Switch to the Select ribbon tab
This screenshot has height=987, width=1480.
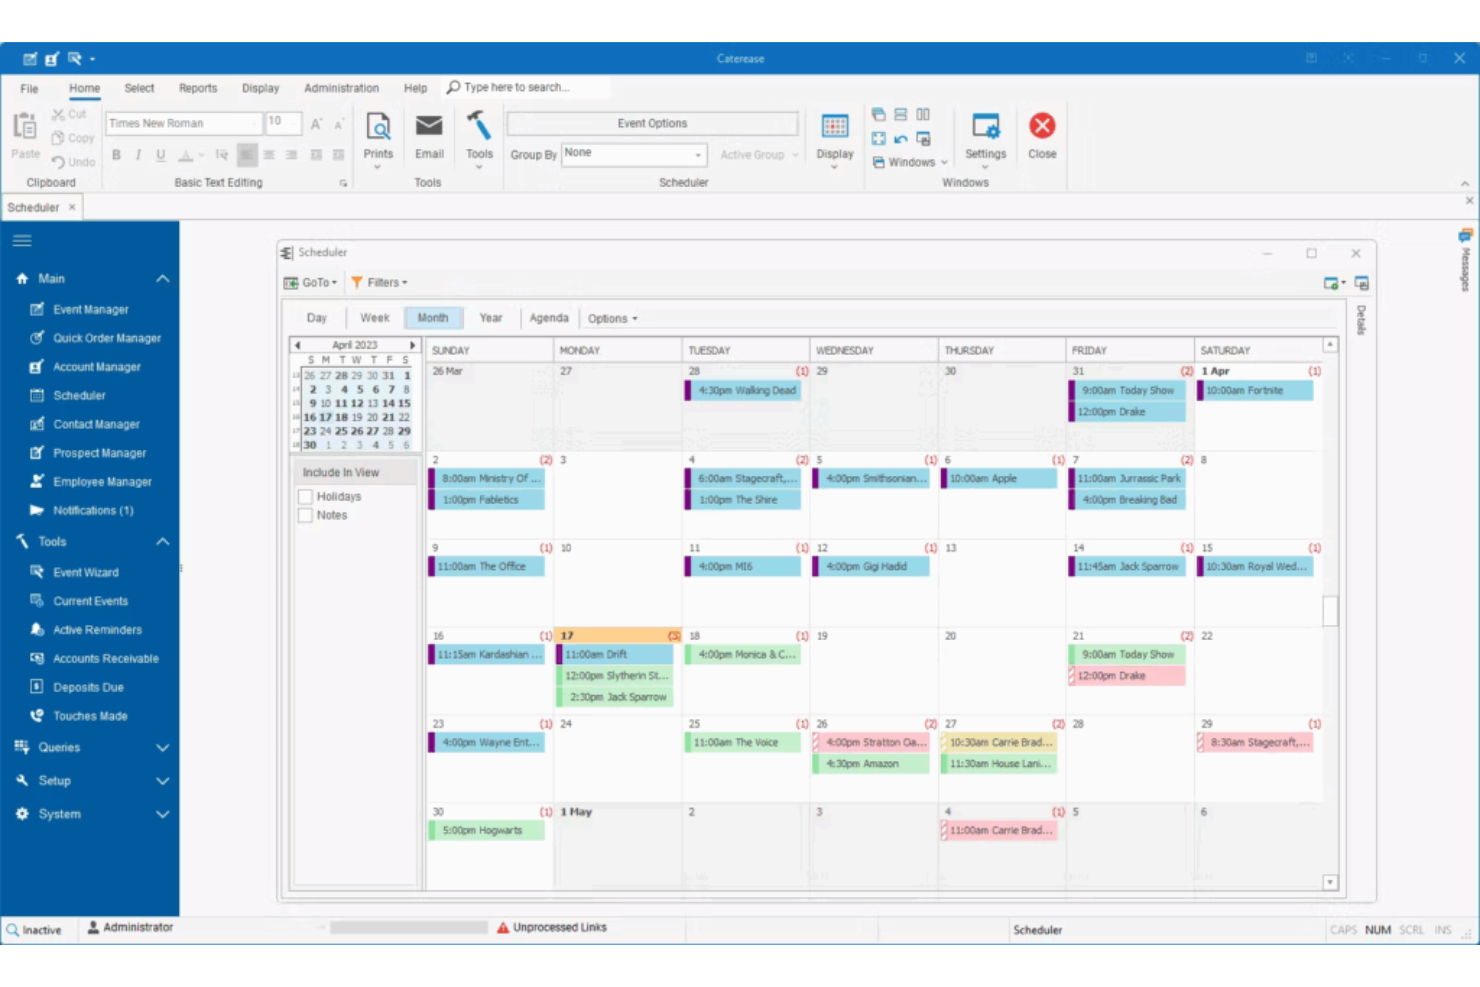(139, 88)
